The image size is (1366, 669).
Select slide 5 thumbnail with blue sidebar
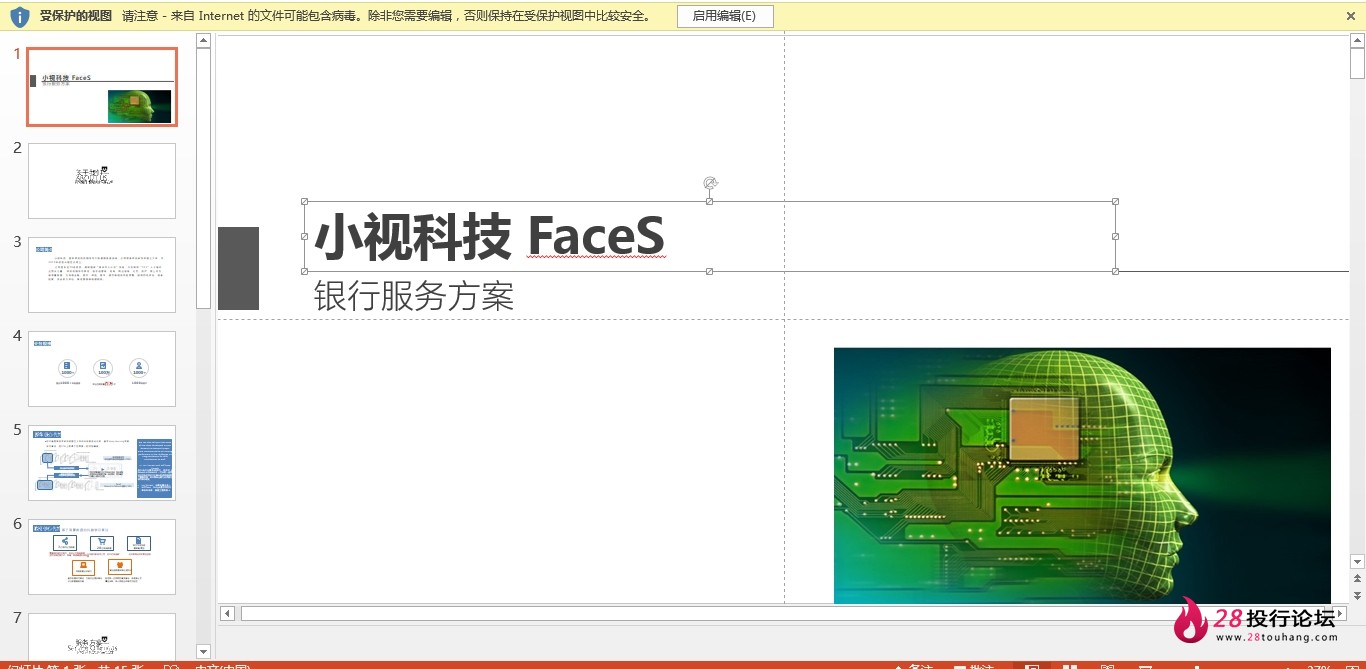102,463
